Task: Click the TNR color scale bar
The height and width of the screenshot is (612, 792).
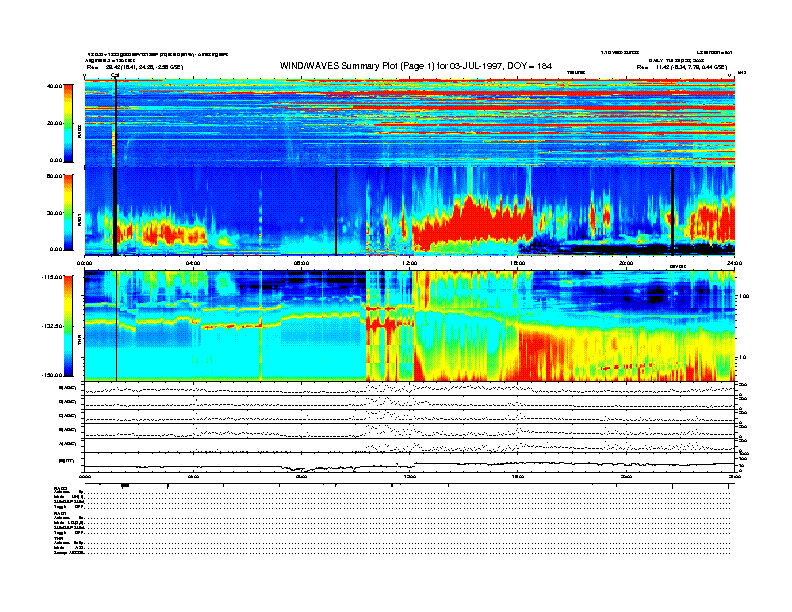Action: point(68,326)
